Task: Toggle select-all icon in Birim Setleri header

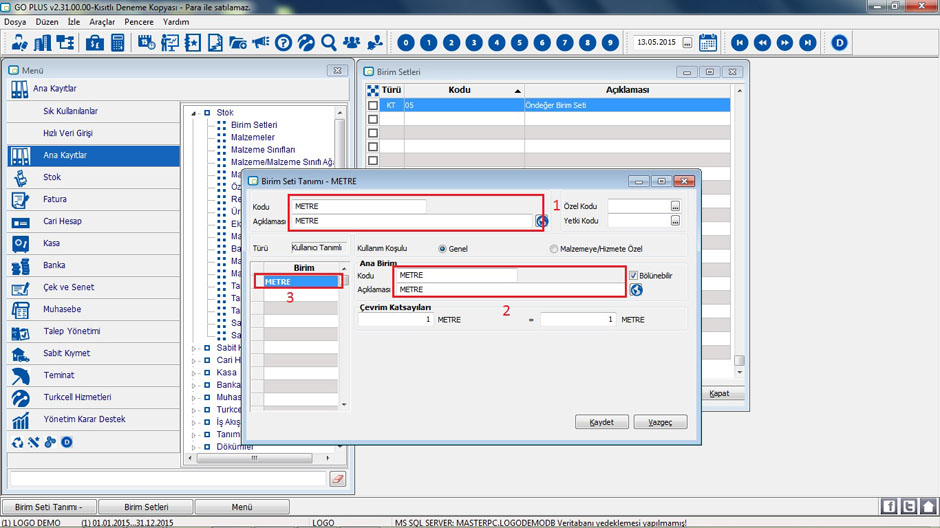Action: point(373,90)
